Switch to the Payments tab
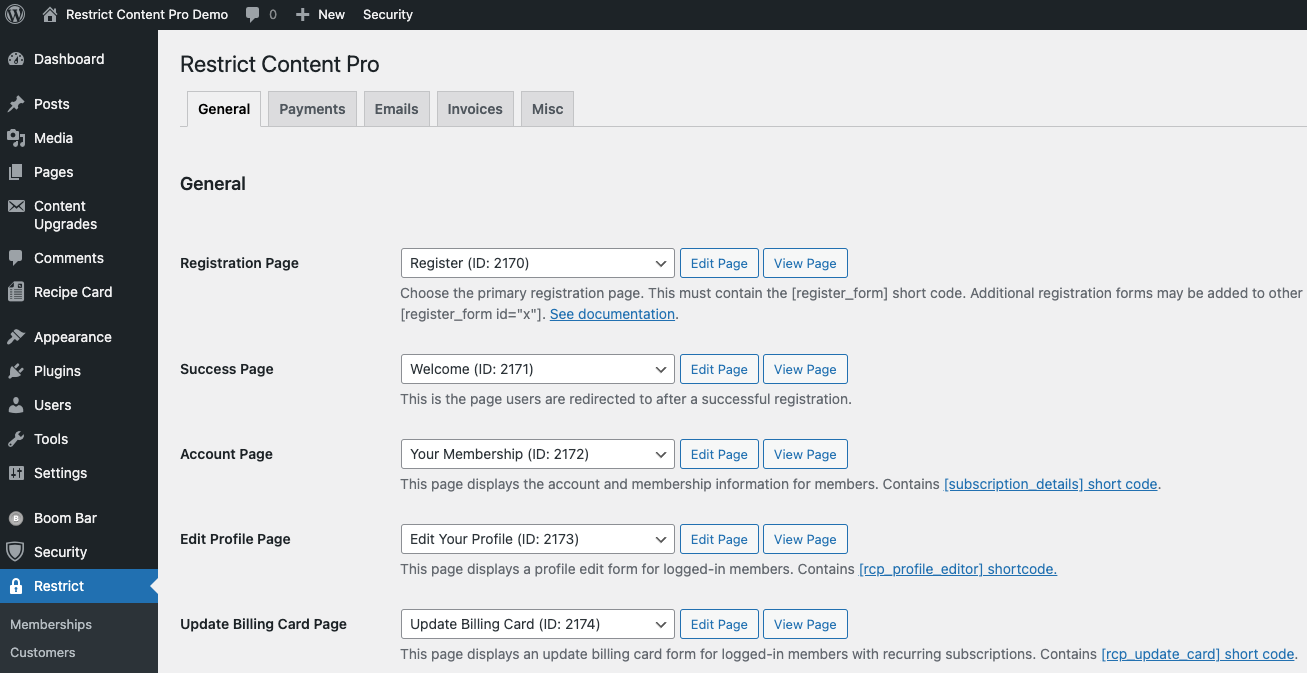The width and height of the screenshot is (1307, 673). 312,109
